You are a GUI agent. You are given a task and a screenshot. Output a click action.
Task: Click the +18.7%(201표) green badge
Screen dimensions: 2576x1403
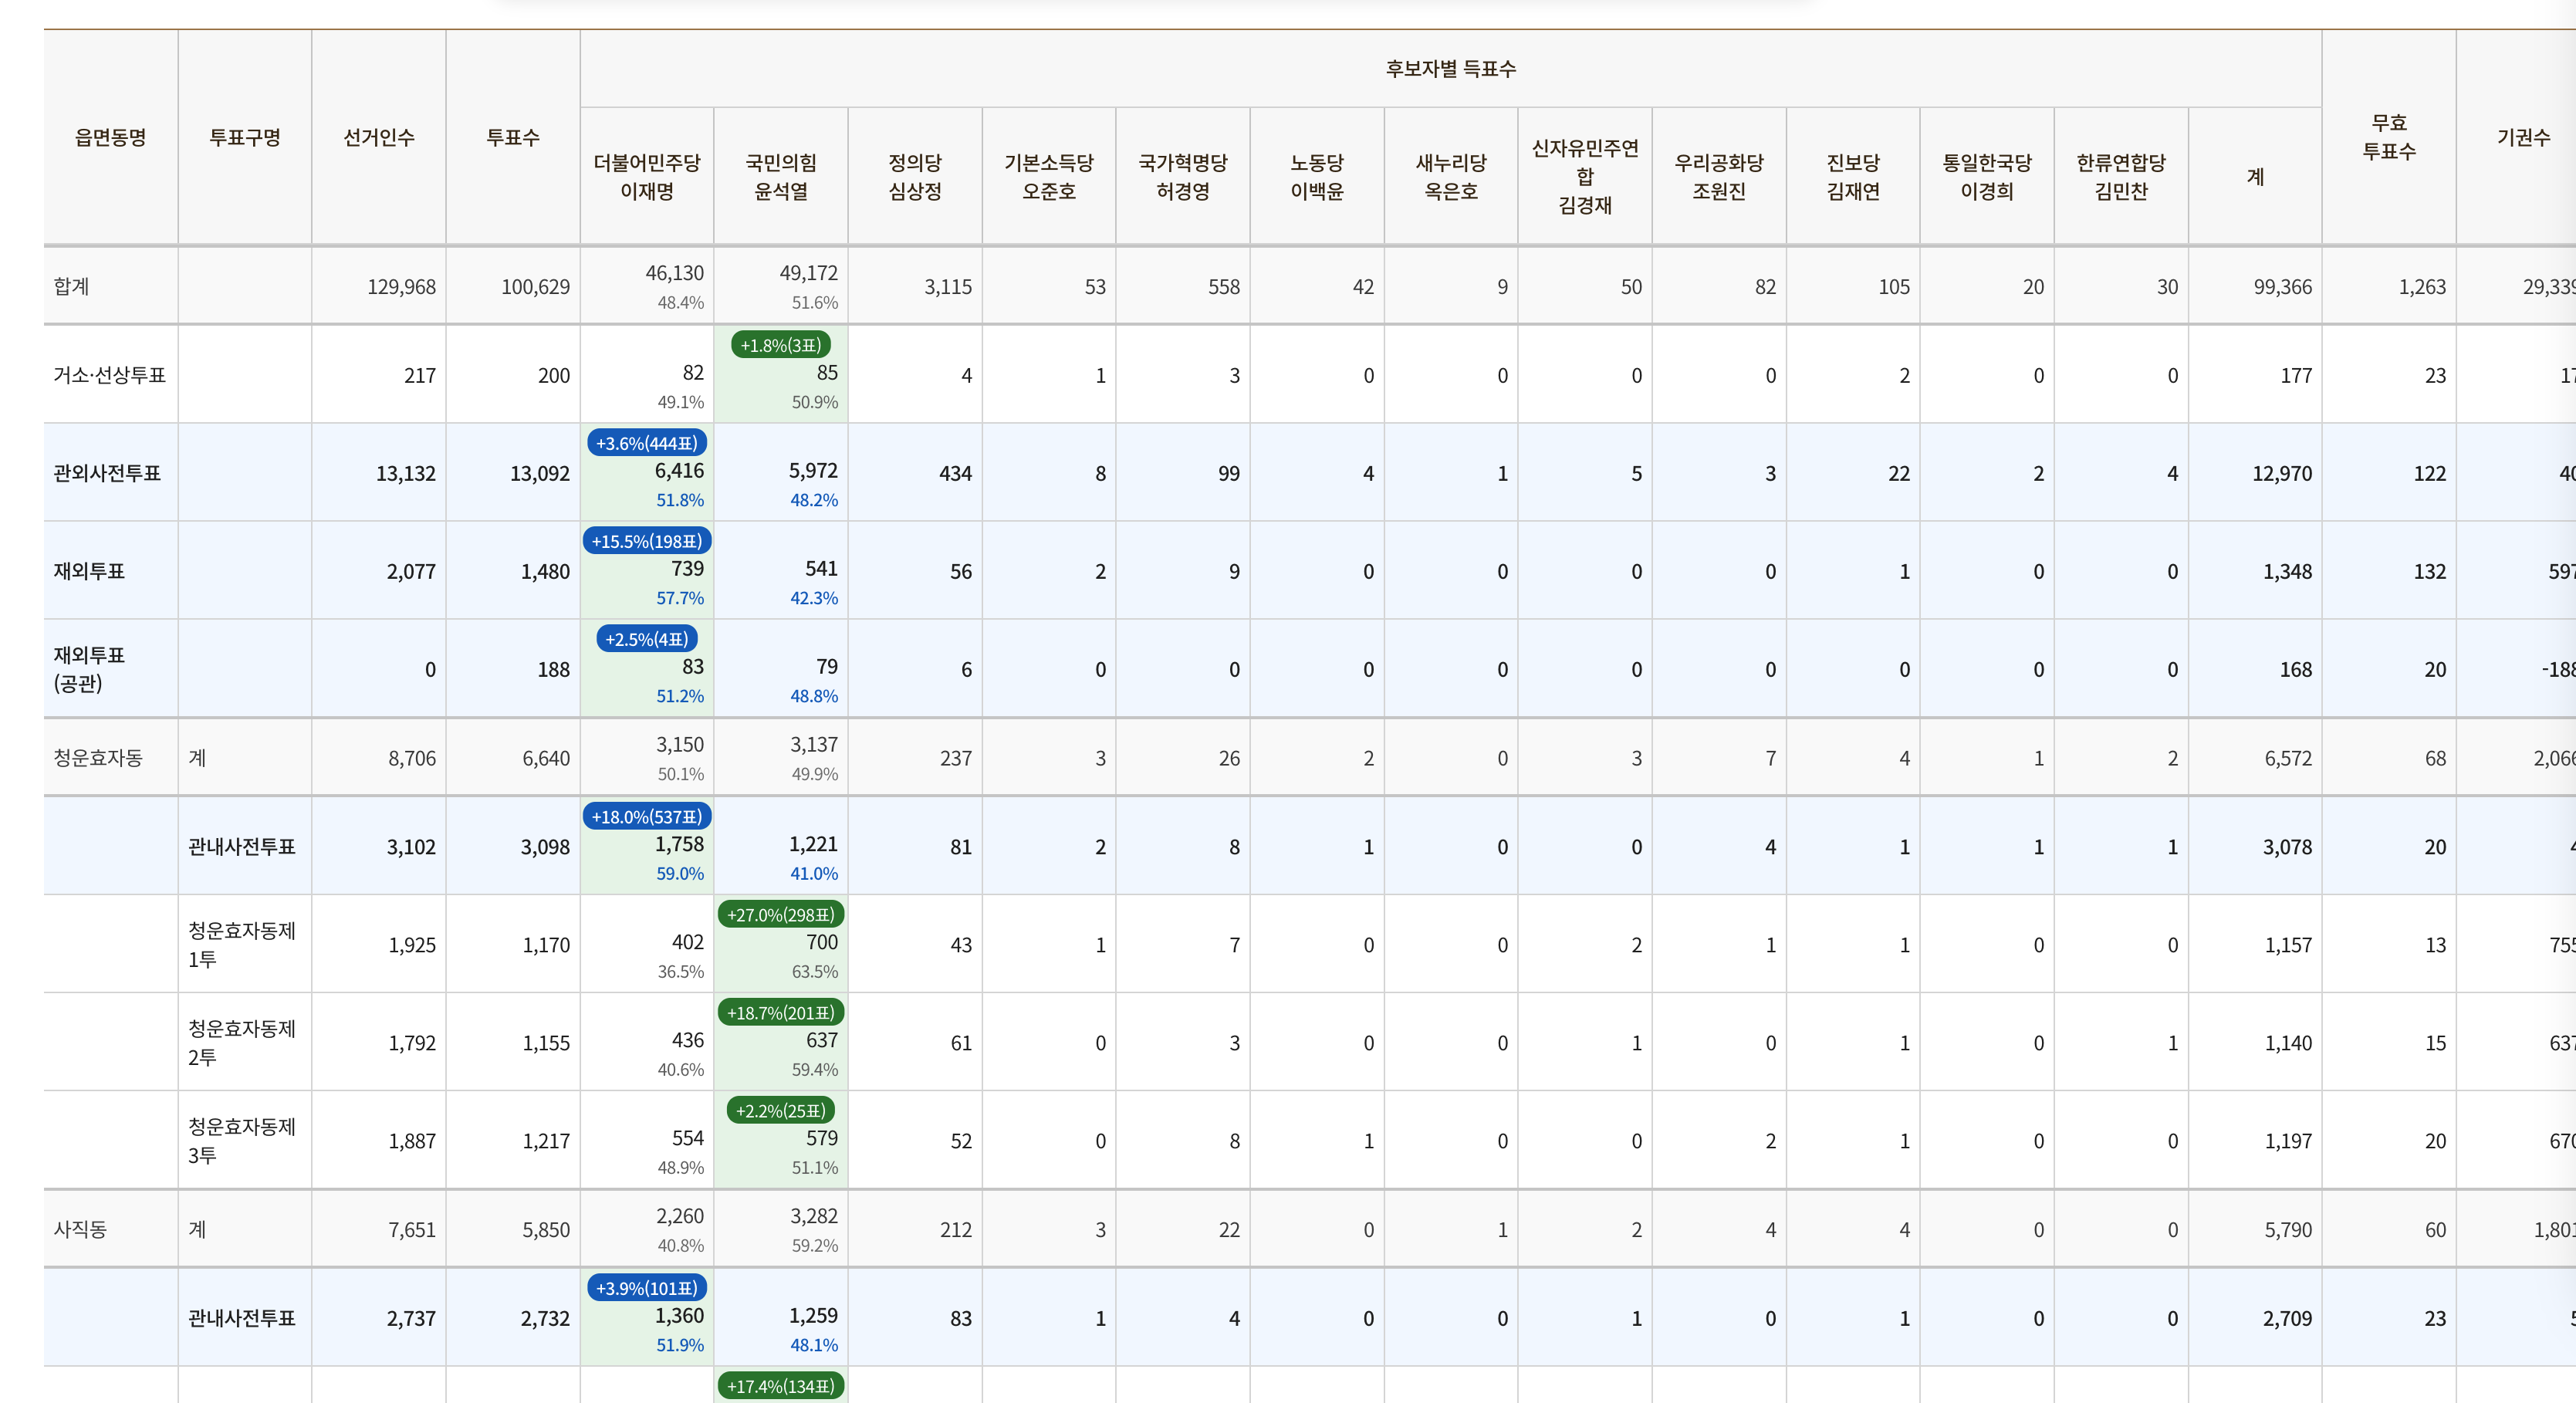780,1013
